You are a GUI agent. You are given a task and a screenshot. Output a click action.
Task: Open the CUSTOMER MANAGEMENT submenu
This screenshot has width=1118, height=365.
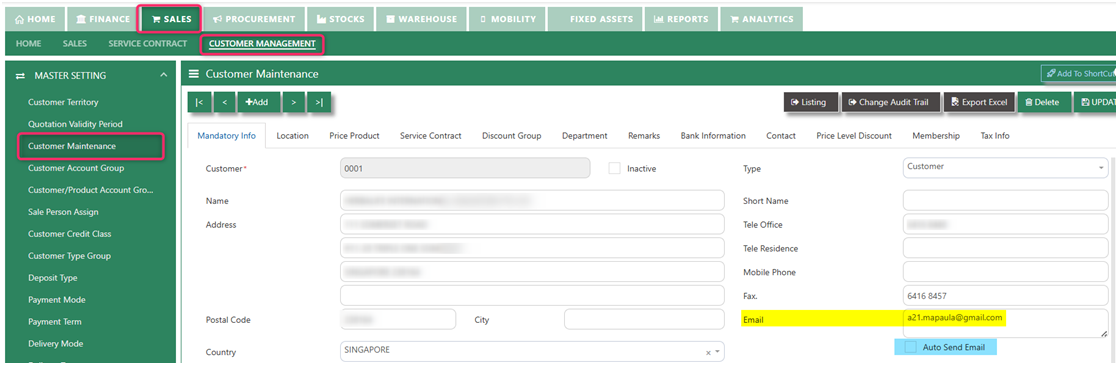click(262, 43)
